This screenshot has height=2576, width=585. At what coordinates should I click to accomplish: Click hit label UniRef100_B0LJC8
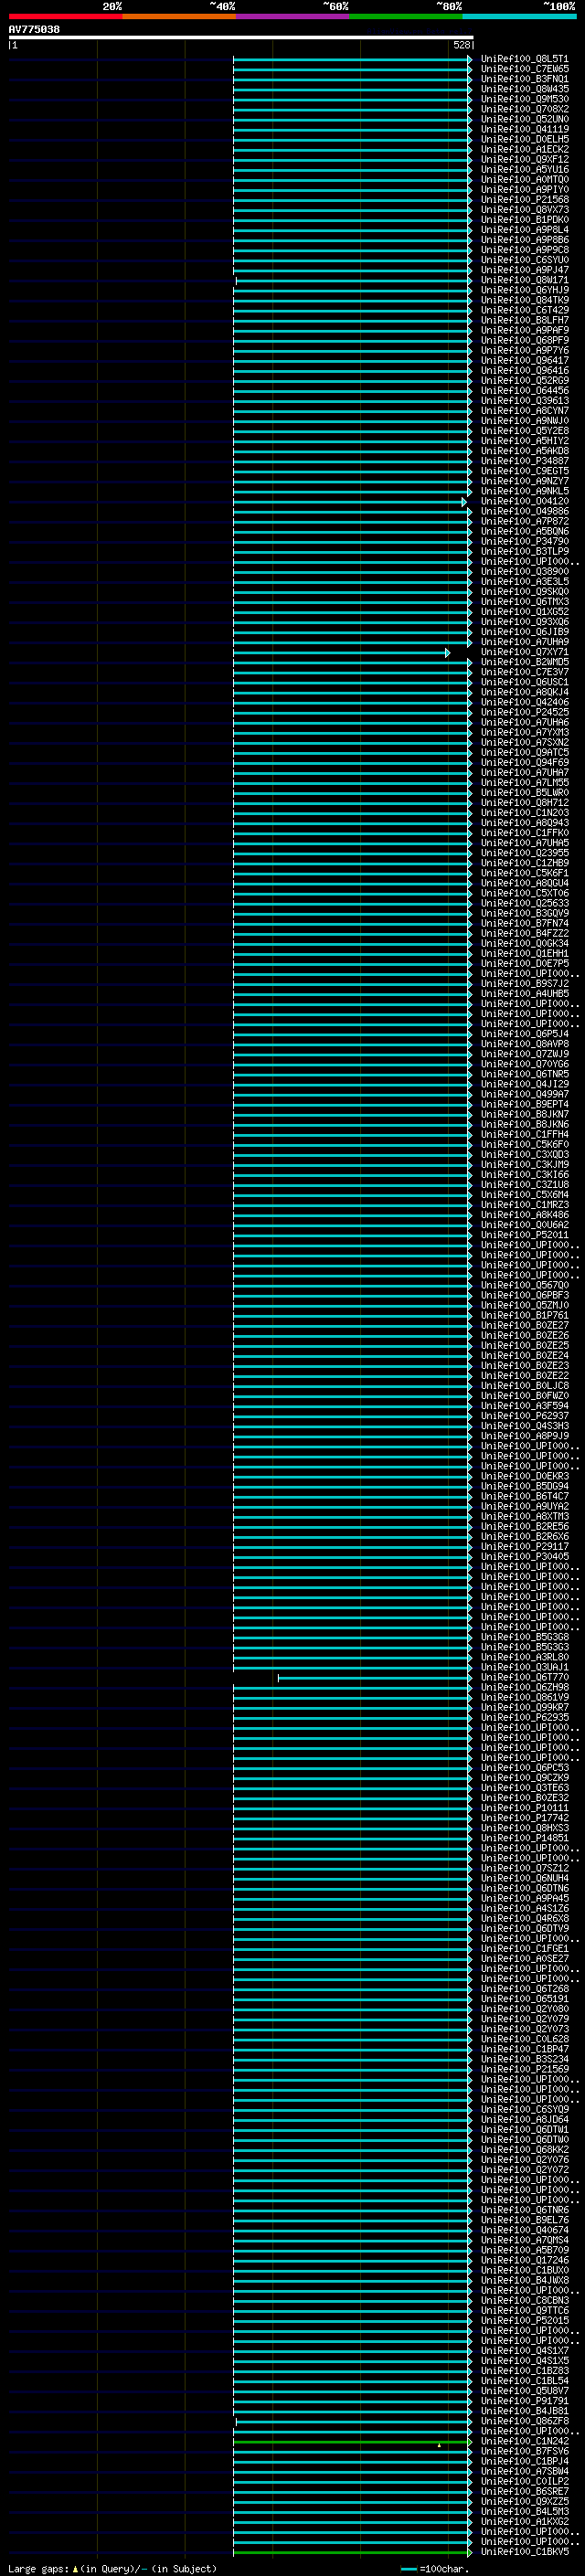[524, 1386]
